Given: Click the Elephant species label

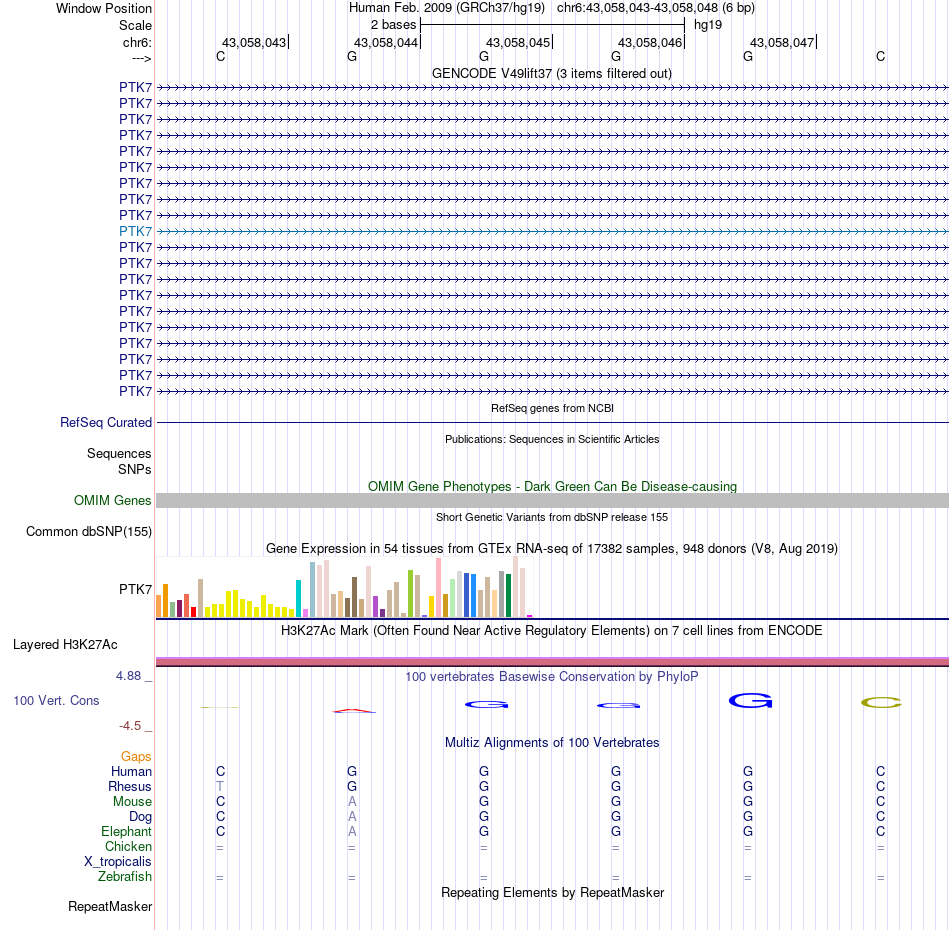Looking at the screenshot, I should [126, 831].
